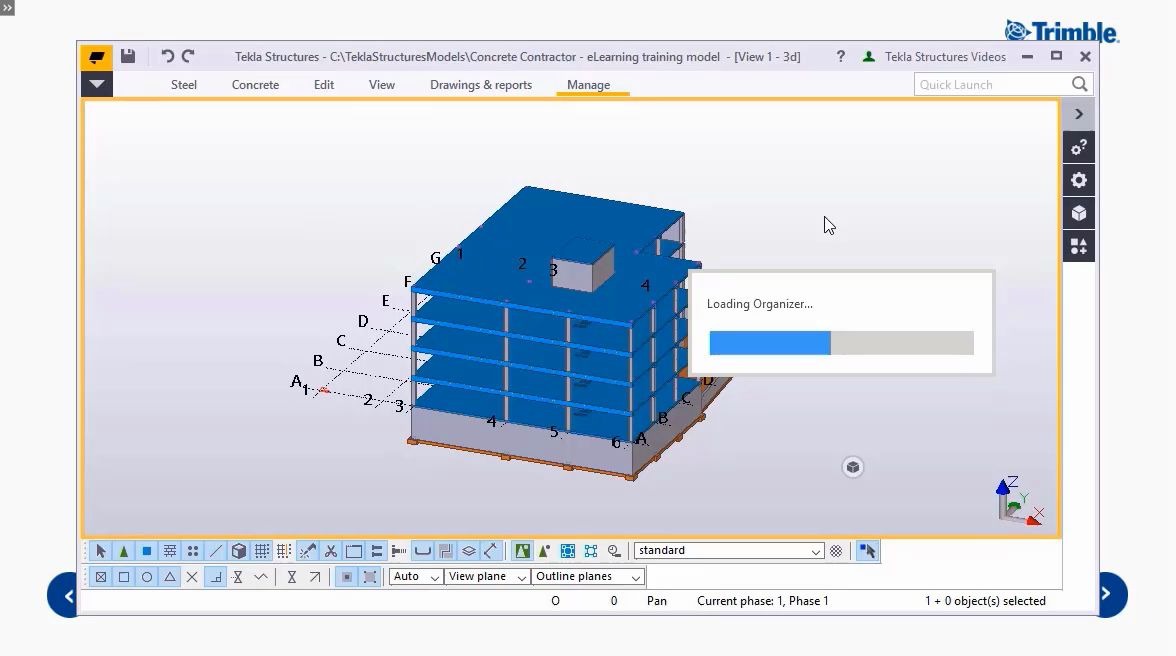Image resolution: width=1176 pixels, height=656 pixels.
Task: Toggle select connections green triangle switch
Action: point(124,551)
